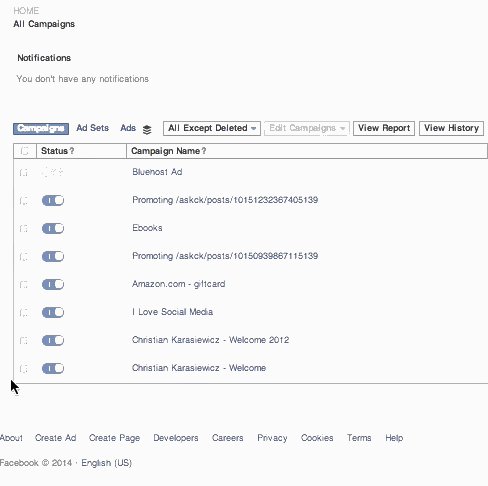Toggle status of Christian Karasiewicz - Welcome 2012
The height and width of the screenshot is (486, 488).
click(53, 340)
